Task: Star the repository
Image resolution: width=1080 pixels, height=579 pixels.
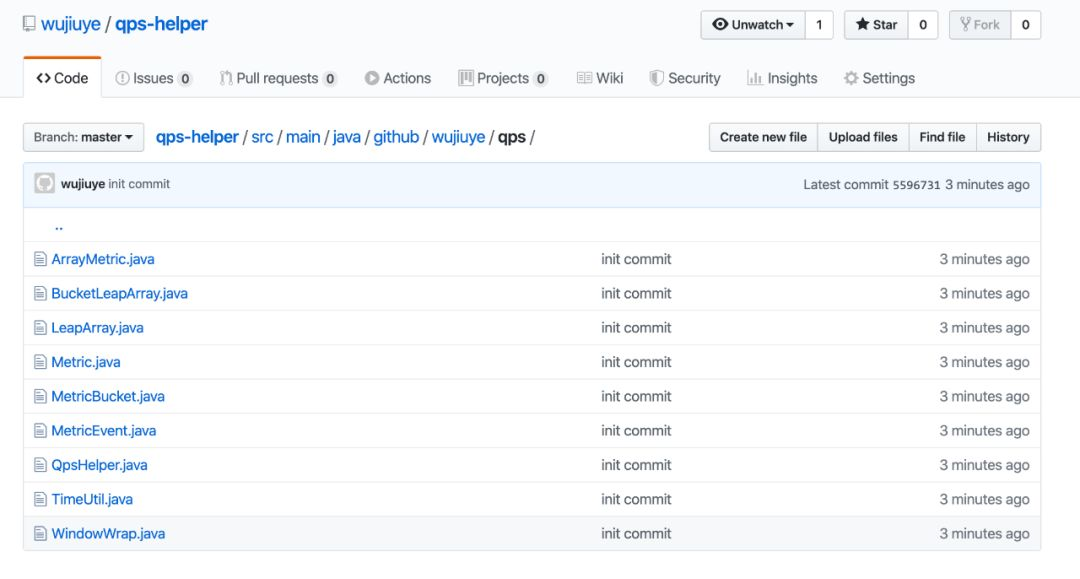Action: (x=876, y=25)
